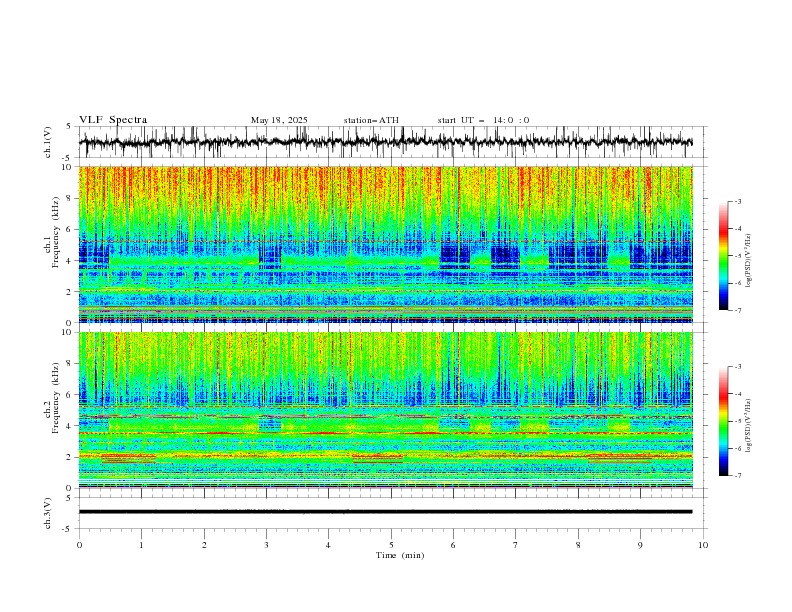Screen dimensions: 792x612
Task: Click the '5' tick on the time axis
Action: click(x=391, y=545)
